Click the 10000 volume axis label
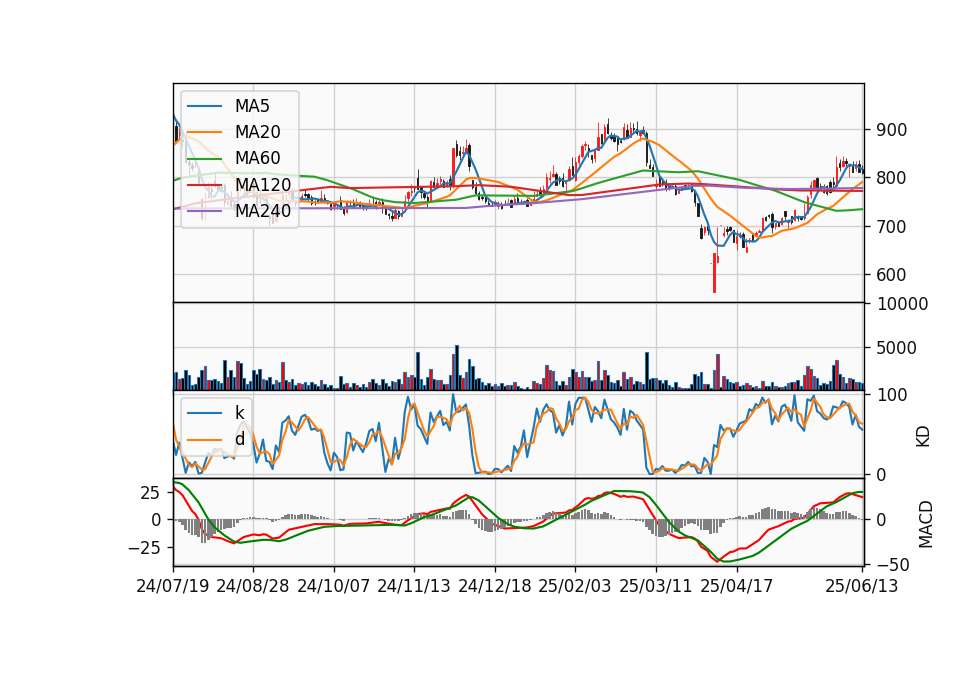Viewport: 960px width, 690px height. [902, 304]
